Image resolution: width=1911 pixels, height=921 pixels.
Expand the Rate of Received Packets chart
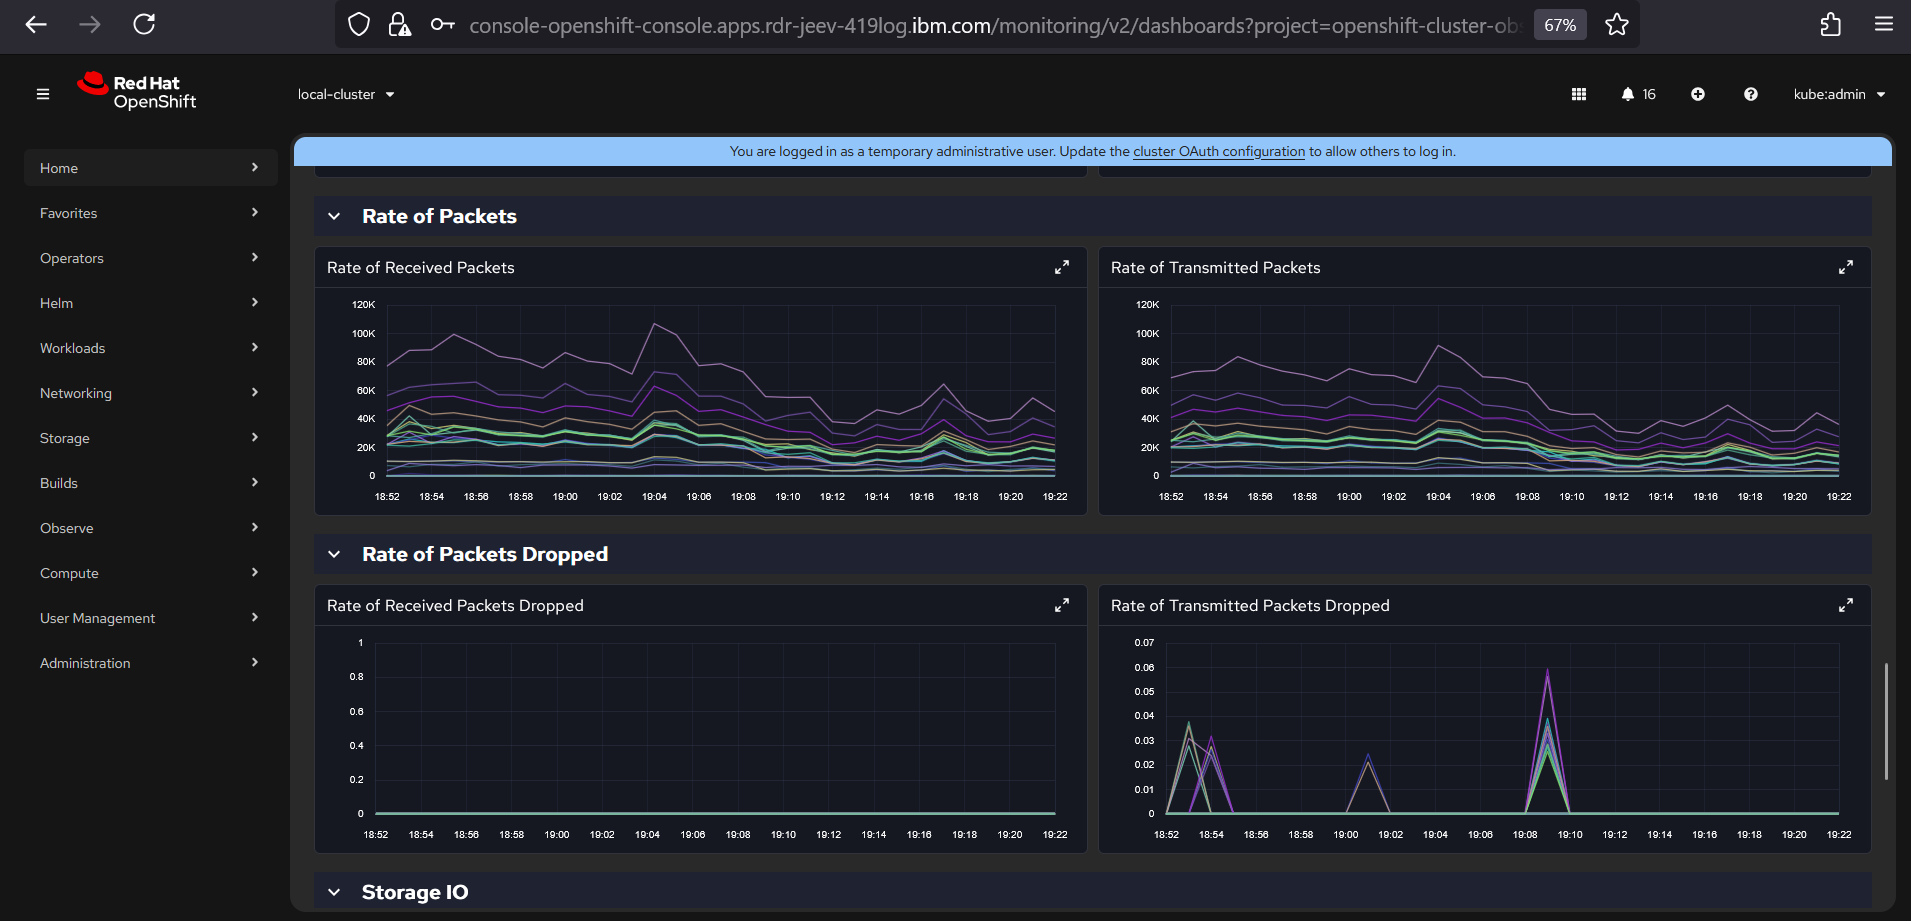click(x=1062, y=267)
